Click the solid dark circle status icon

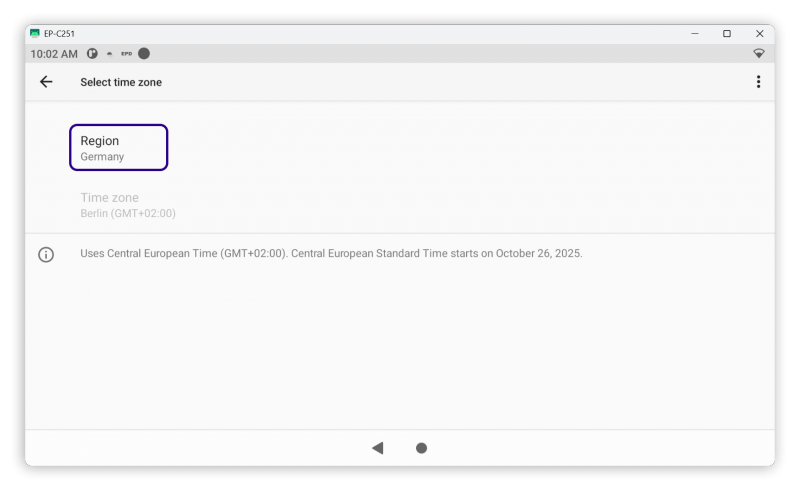point(144,54)
